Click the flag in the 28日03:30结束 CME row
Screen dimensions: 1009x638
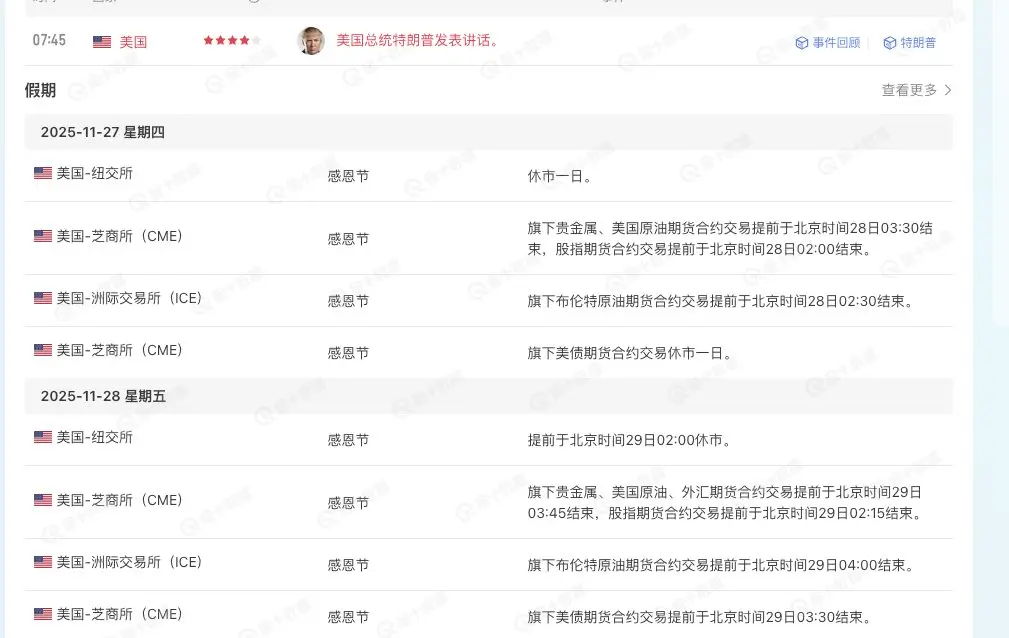(42, 236)
